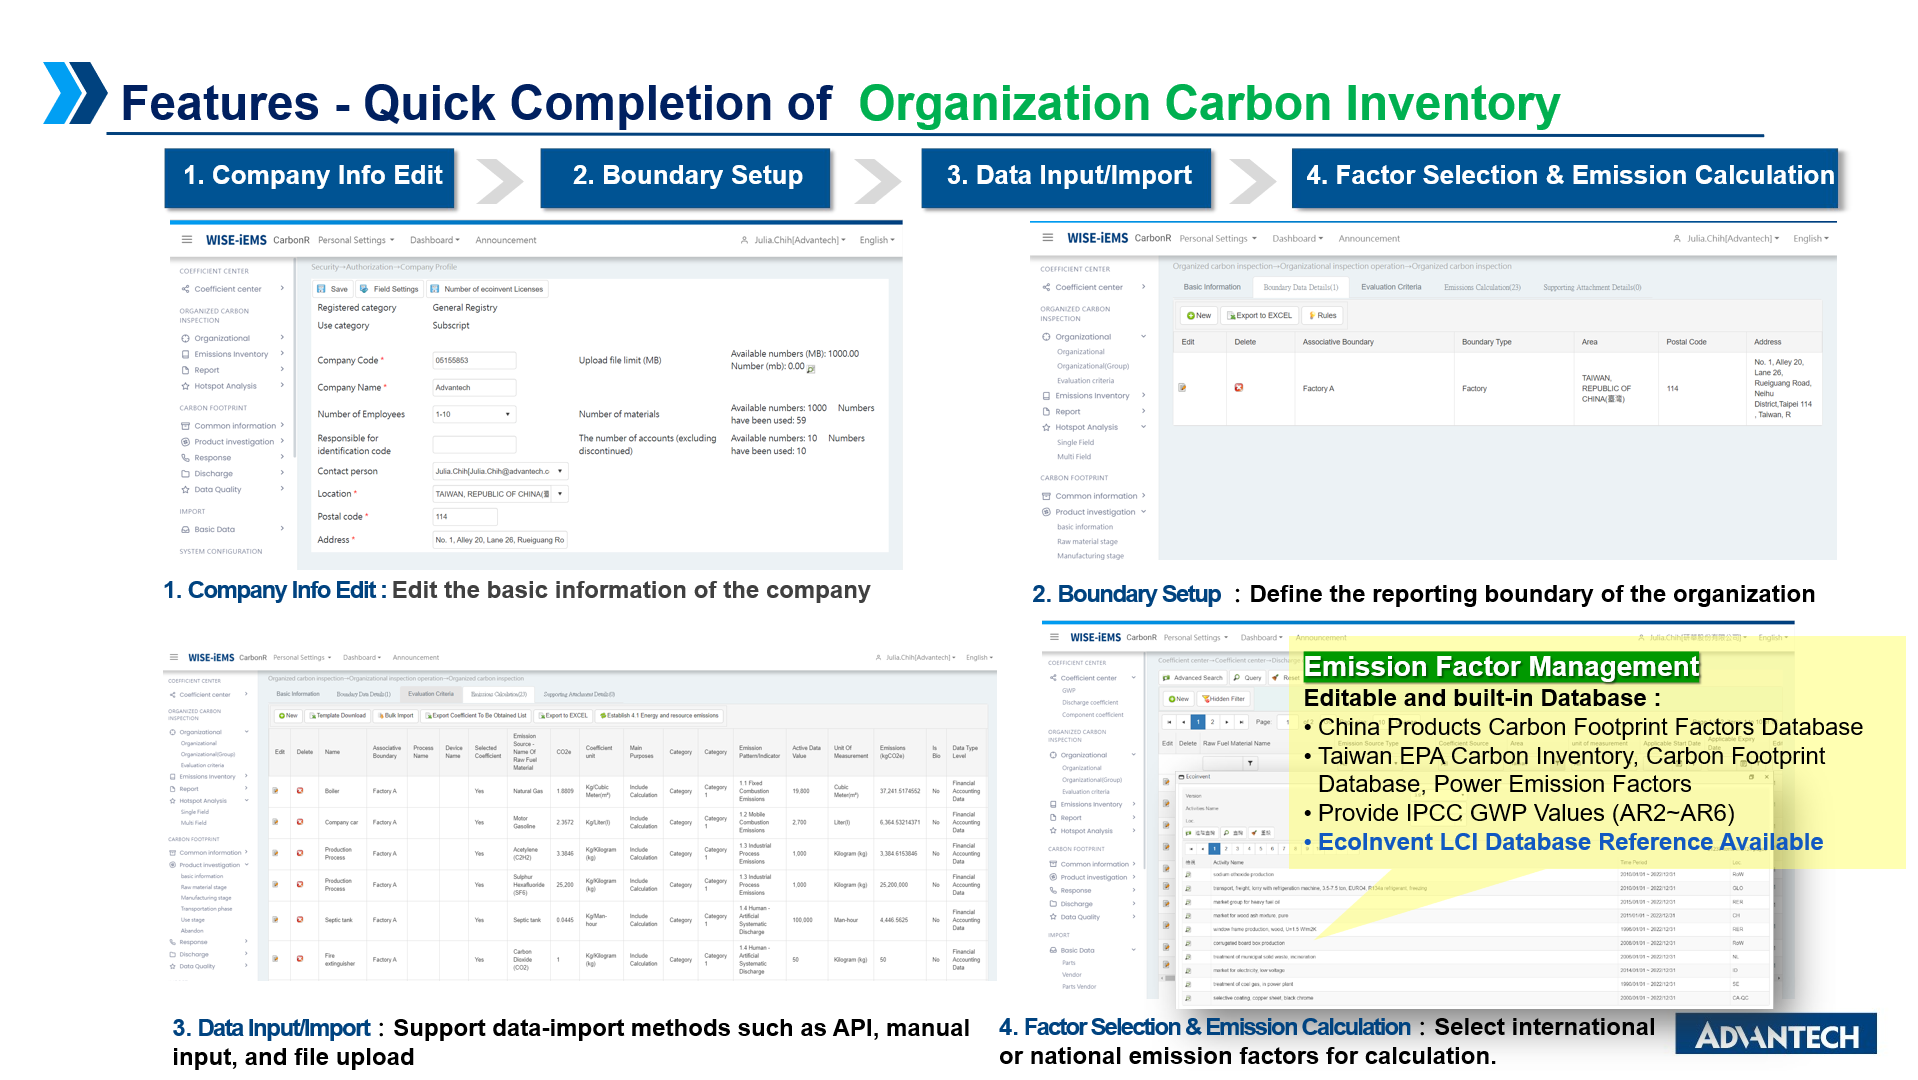
Task: Click hamburger menu icon in Company Profile screen
Action: (x=186, y=240)
